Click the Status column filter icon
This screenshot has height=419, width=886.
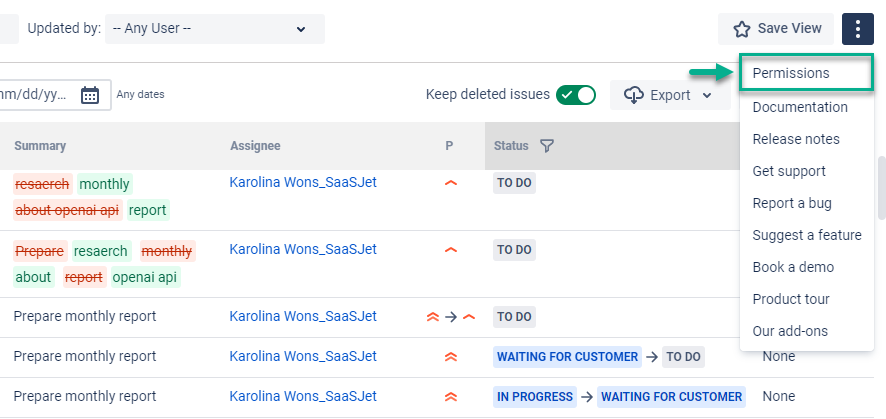click(x=547, y=146)
